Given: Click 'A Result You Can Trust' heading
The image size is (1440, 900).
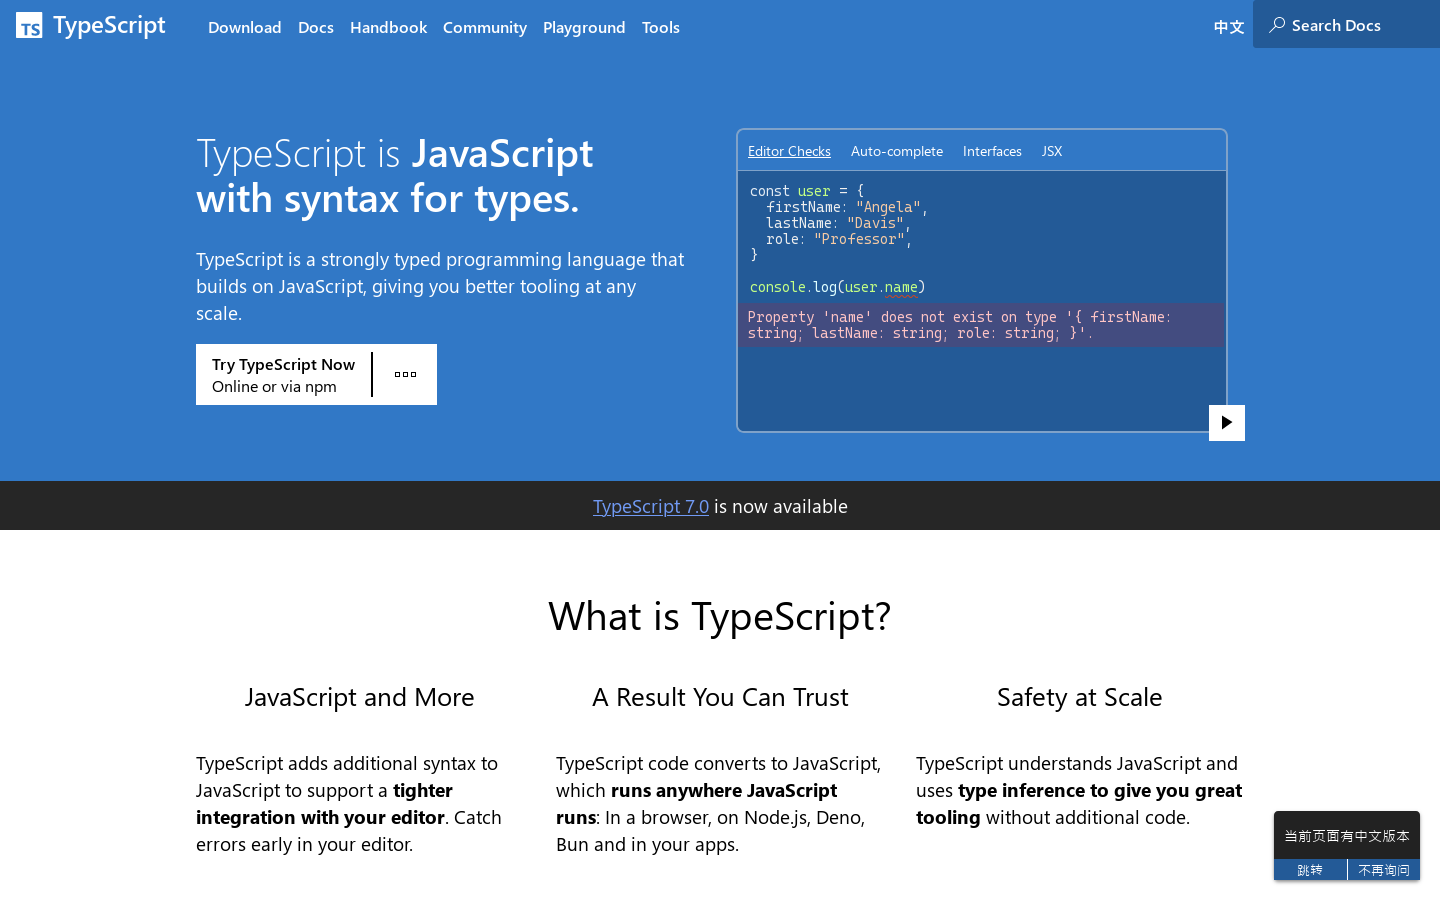Looking at the screenshot, I should click(720, 697).
